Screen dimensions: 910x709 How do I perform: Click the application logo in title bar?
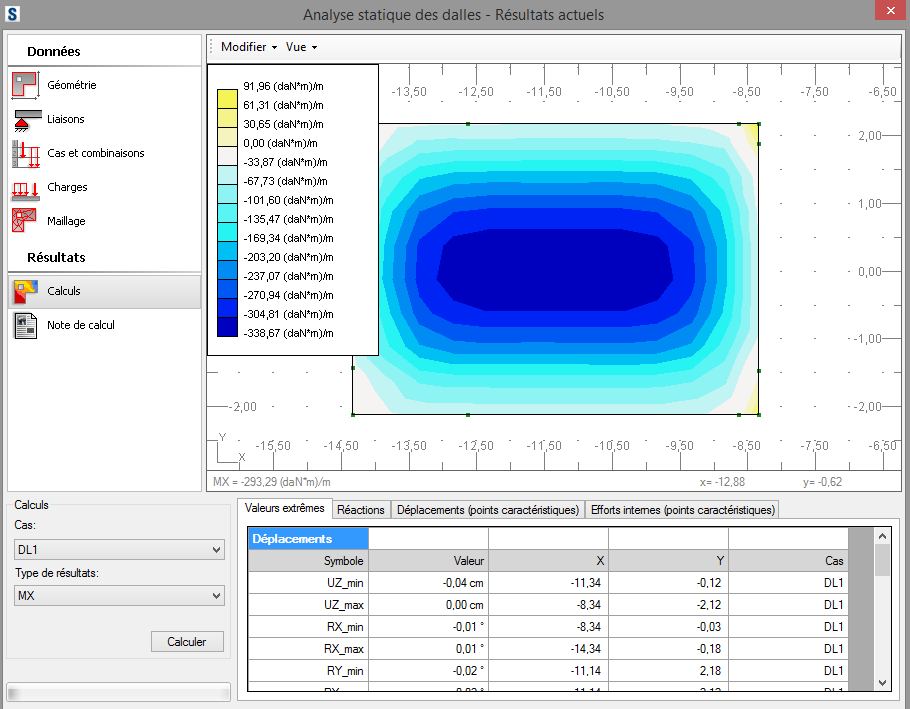pyautogui.click(x=13, y=14)
